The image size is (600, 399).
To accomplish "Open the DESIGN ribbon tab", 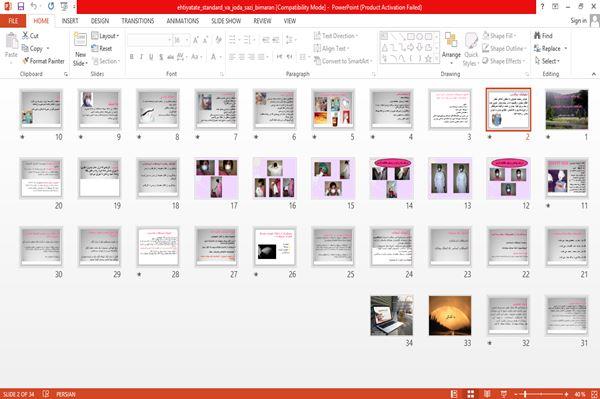I will 100,21.
